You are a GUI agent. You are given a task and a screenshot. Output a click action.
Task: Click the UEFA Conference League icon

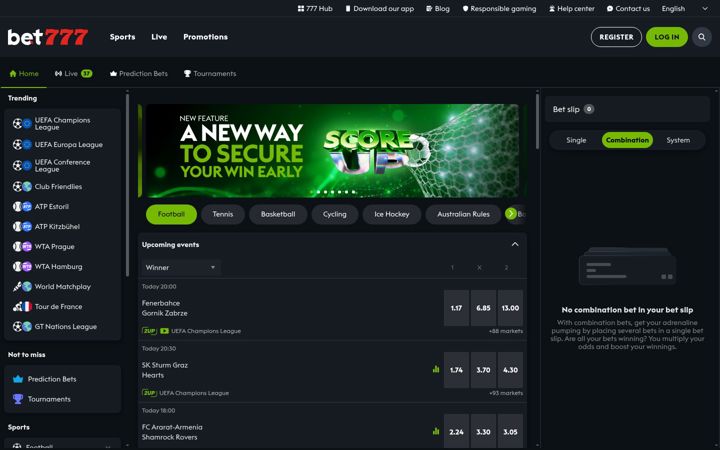pos(22,165)
